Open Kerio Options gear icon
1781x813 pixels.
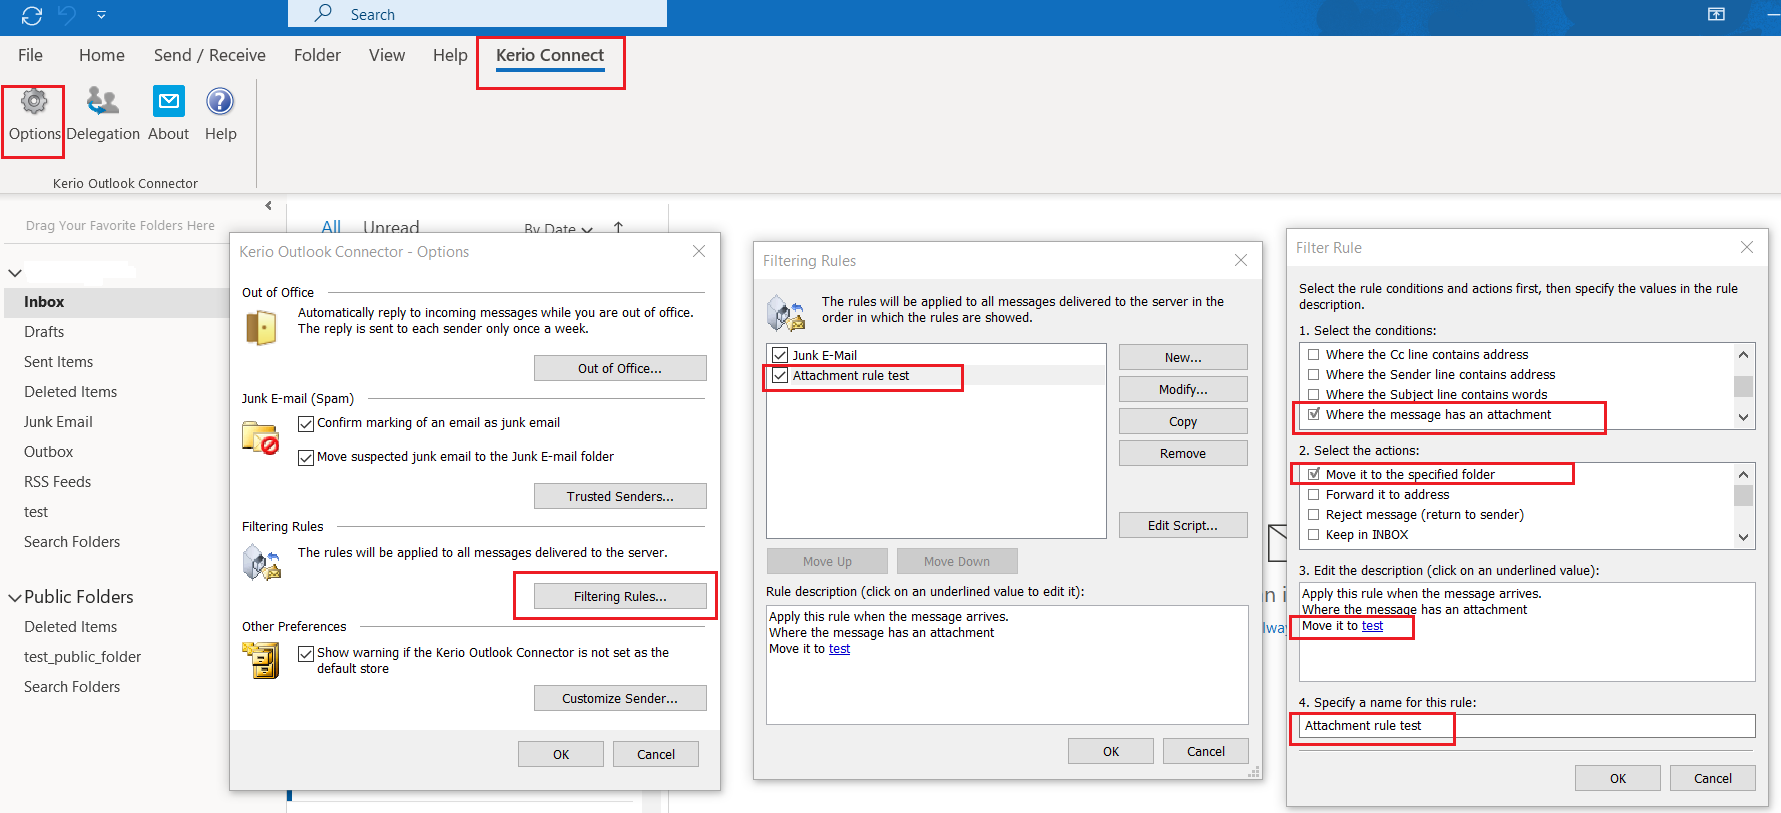coord(34,101)
